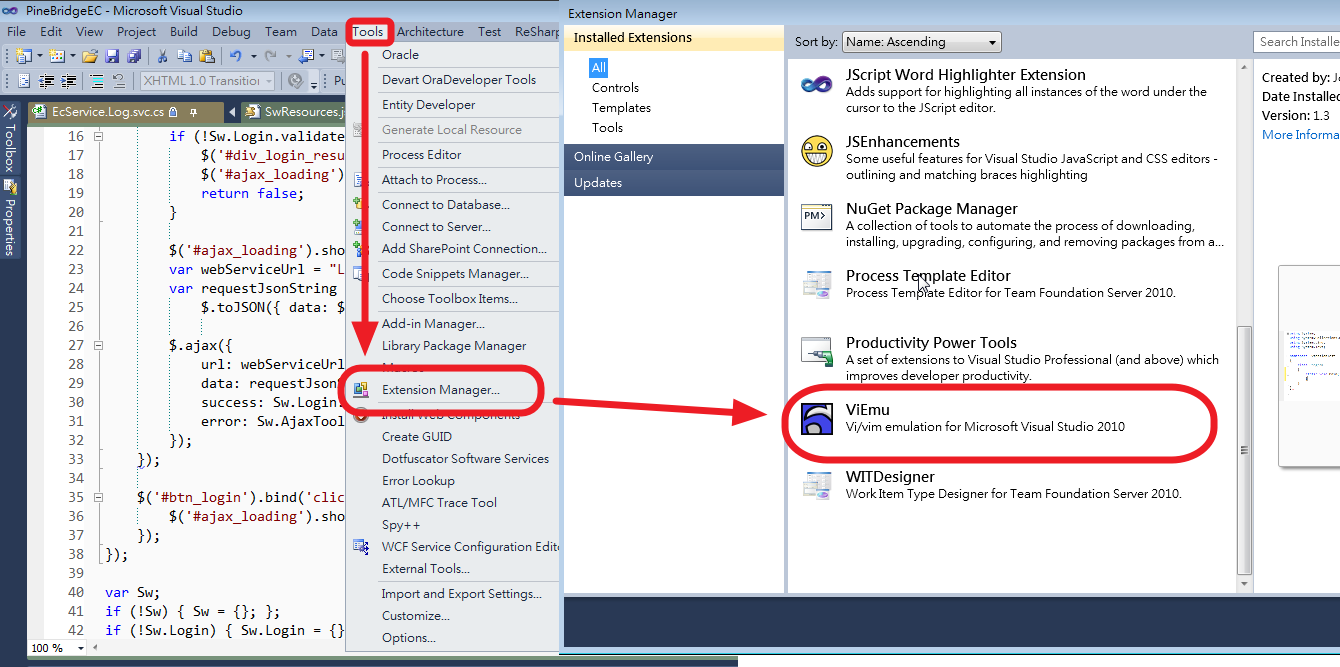1340x667 pixels.
Task: Open the document tab overflow arrow
Action: [x=232, y=112]
